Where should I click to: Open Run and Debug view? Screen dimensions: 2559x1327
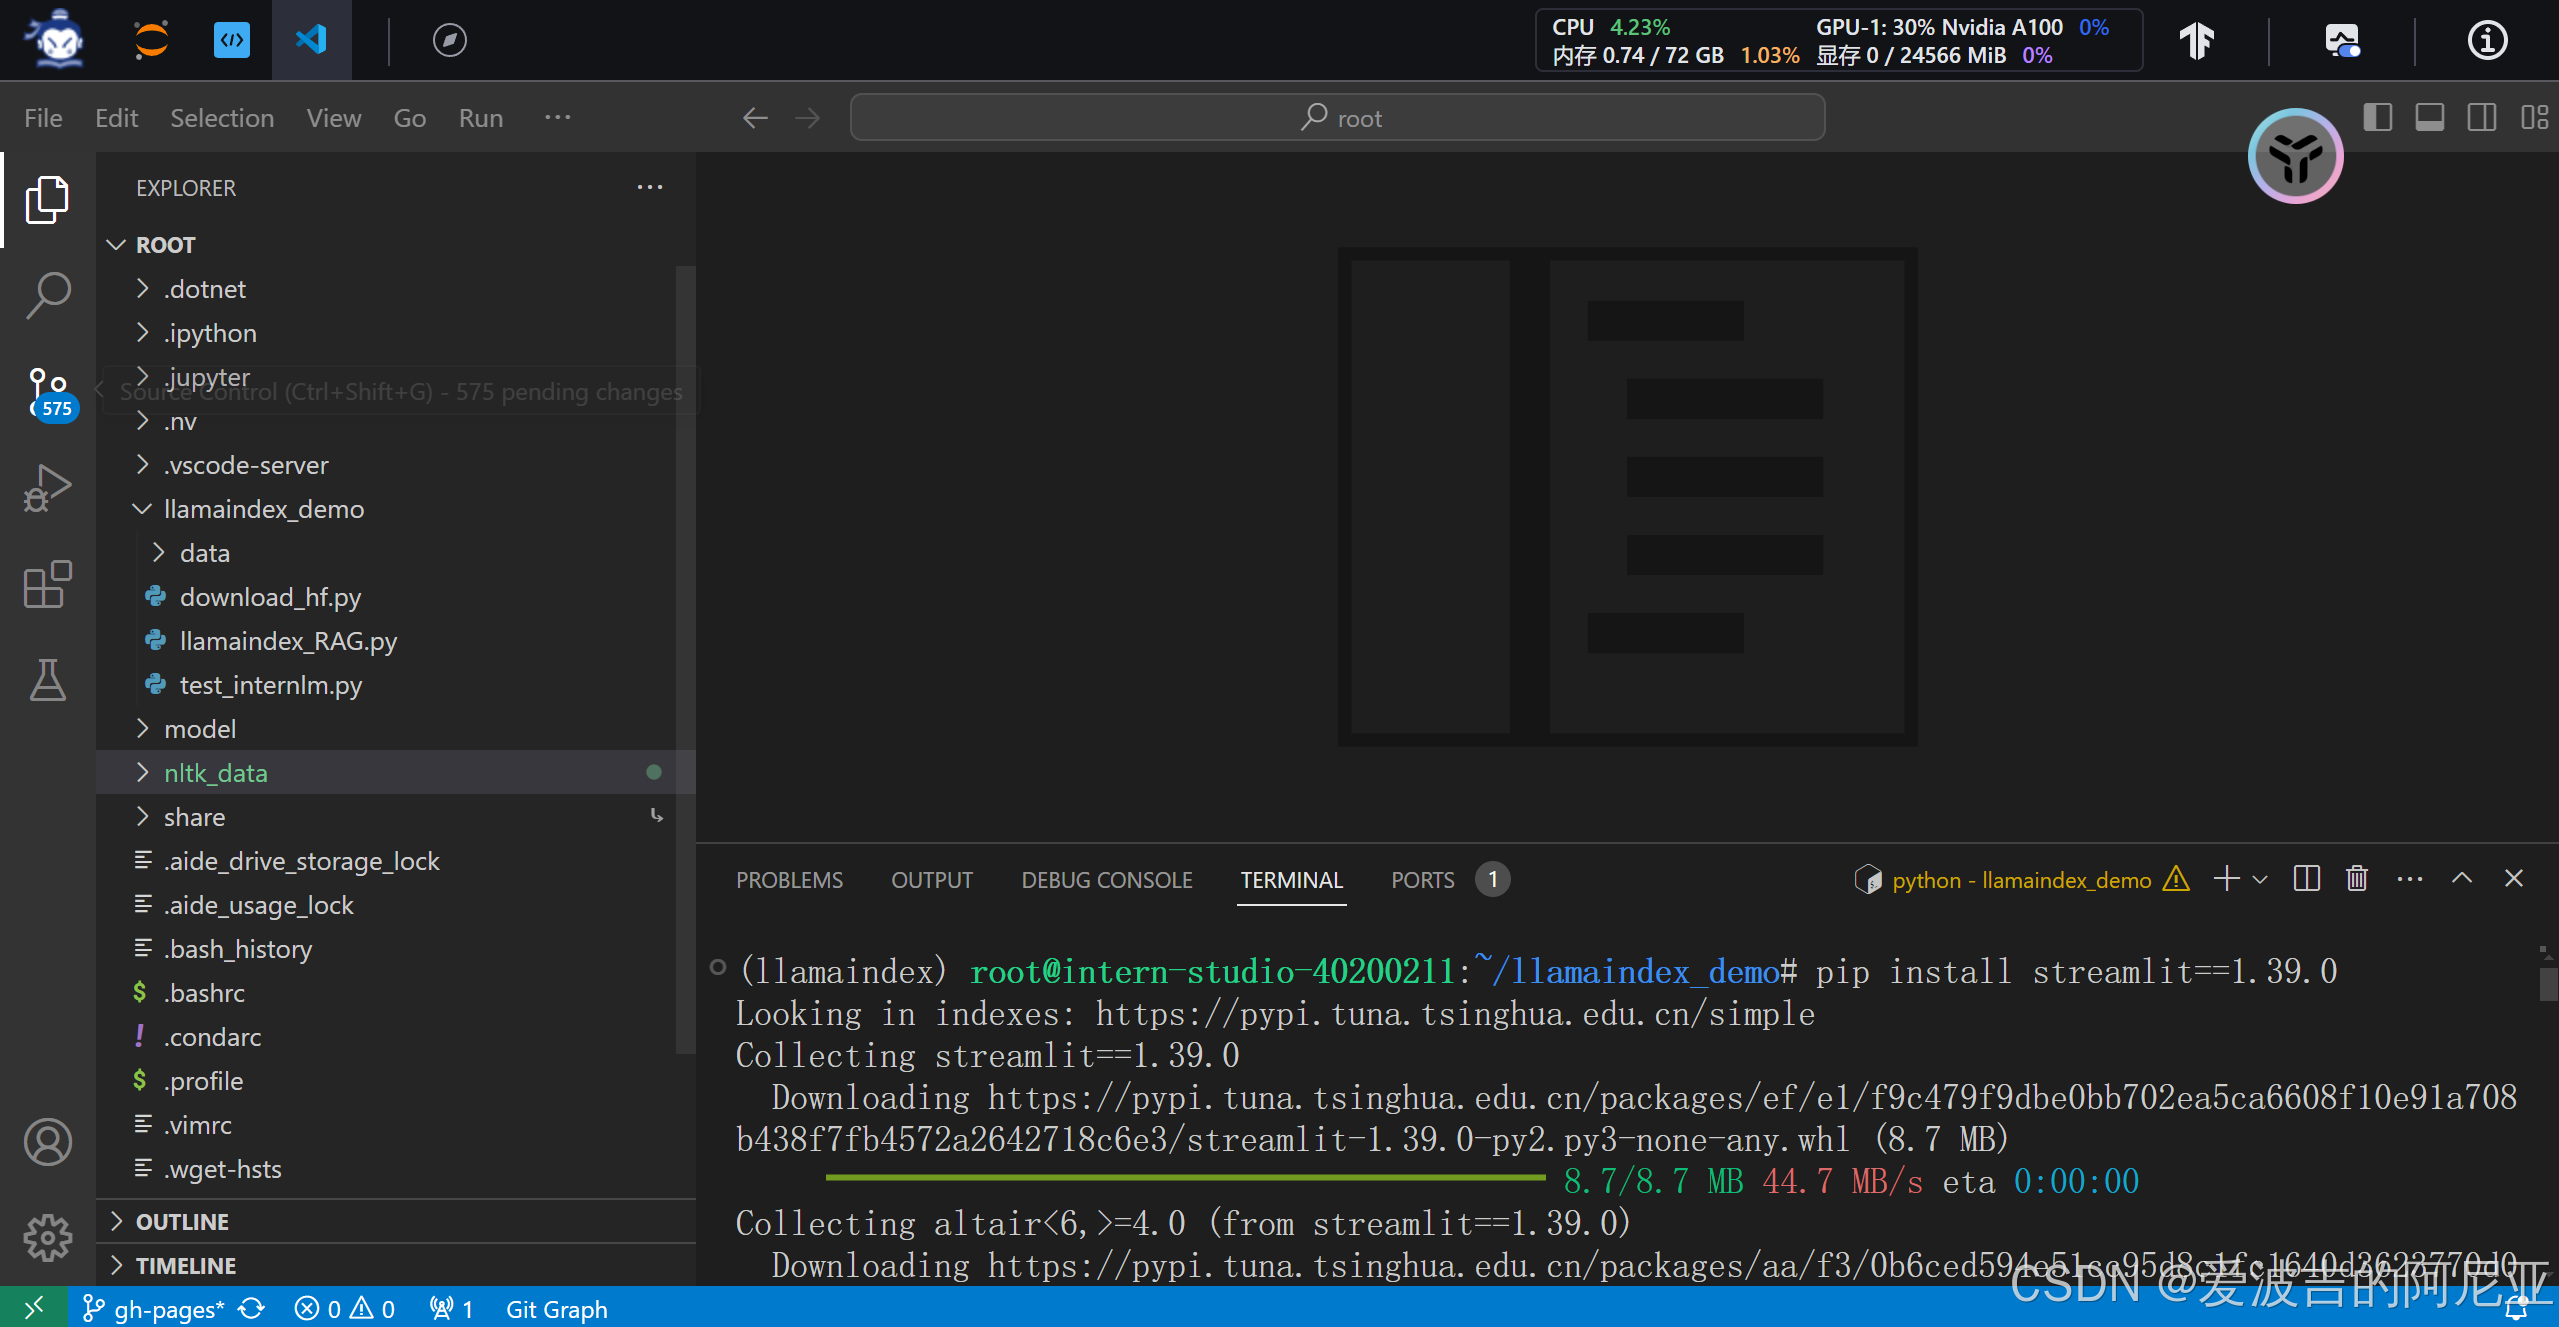(x=47, y=489)
